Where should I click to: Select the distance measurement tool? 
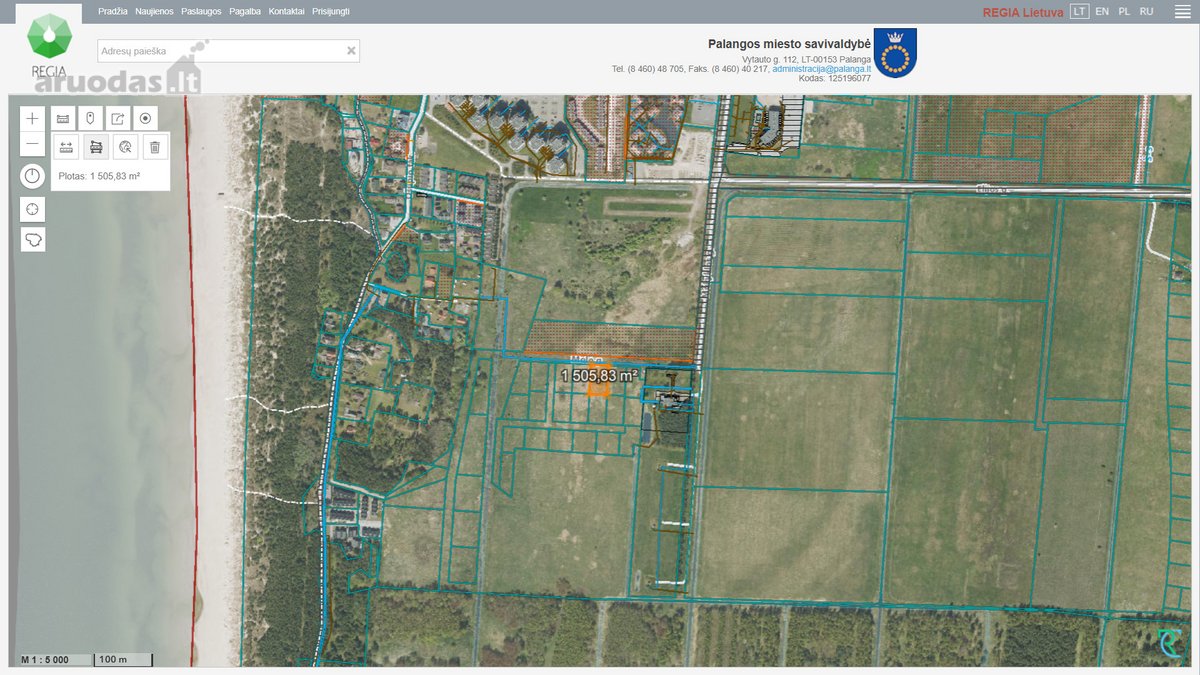67,147
